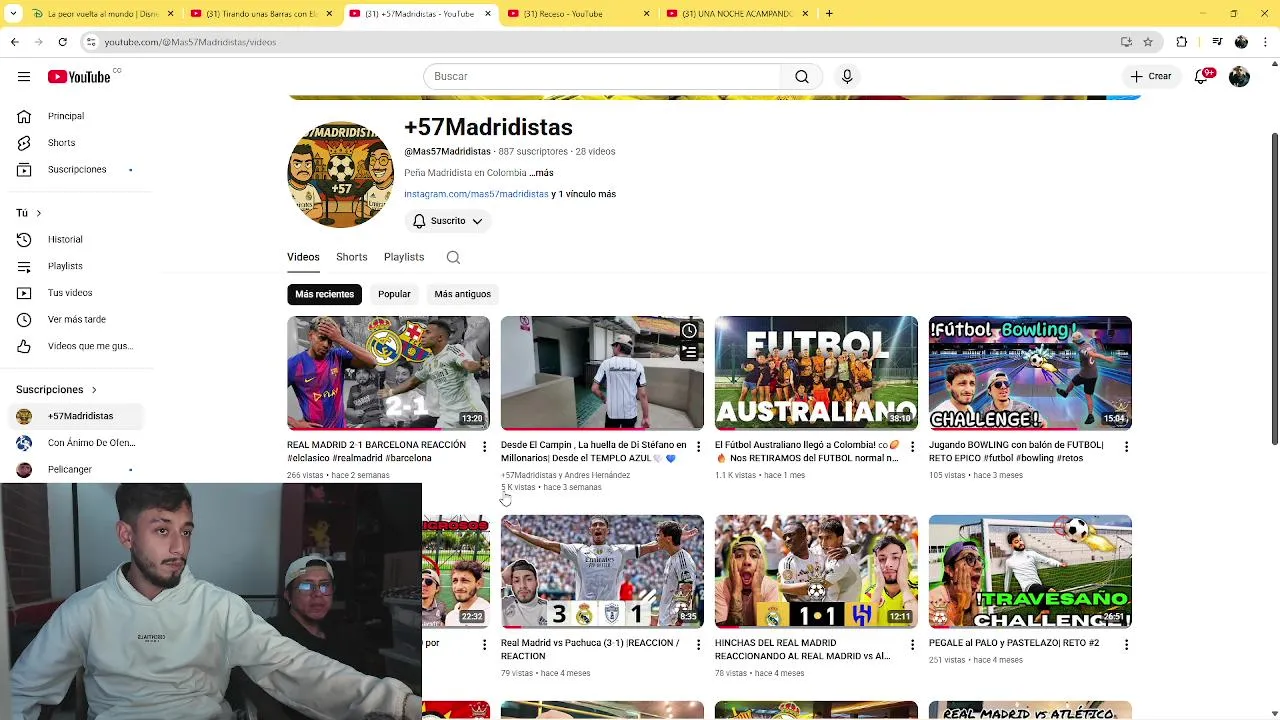
Task: Click the page vertical scrollbar
Action: click(x=1274, y=290)
